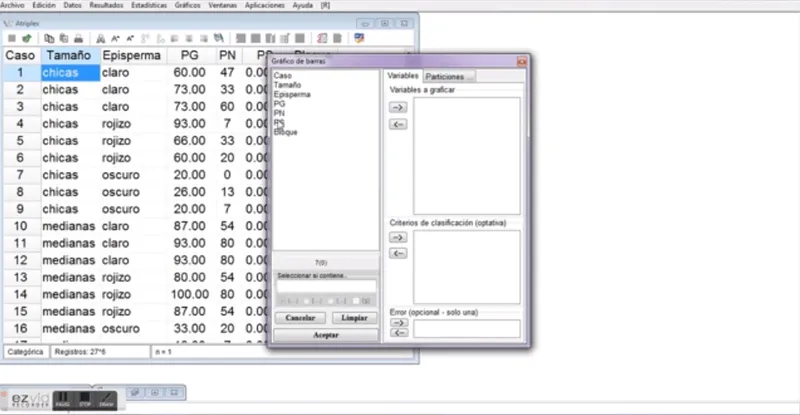Remove classification criterion with left-arrow button

tap(398, 253)
